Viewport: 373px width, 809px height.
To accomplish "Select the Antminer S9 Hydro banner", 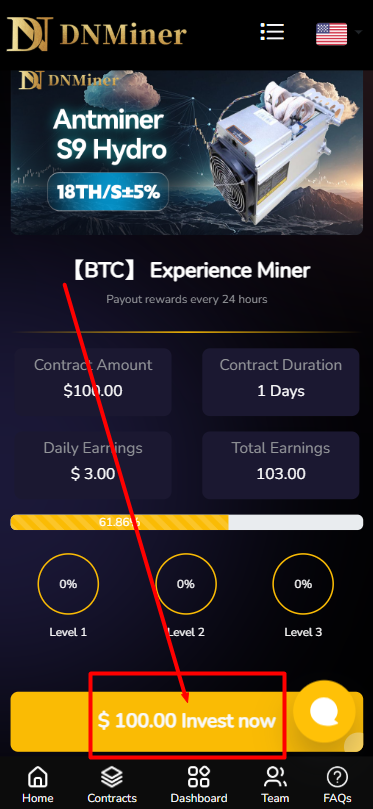I will 187,153.
